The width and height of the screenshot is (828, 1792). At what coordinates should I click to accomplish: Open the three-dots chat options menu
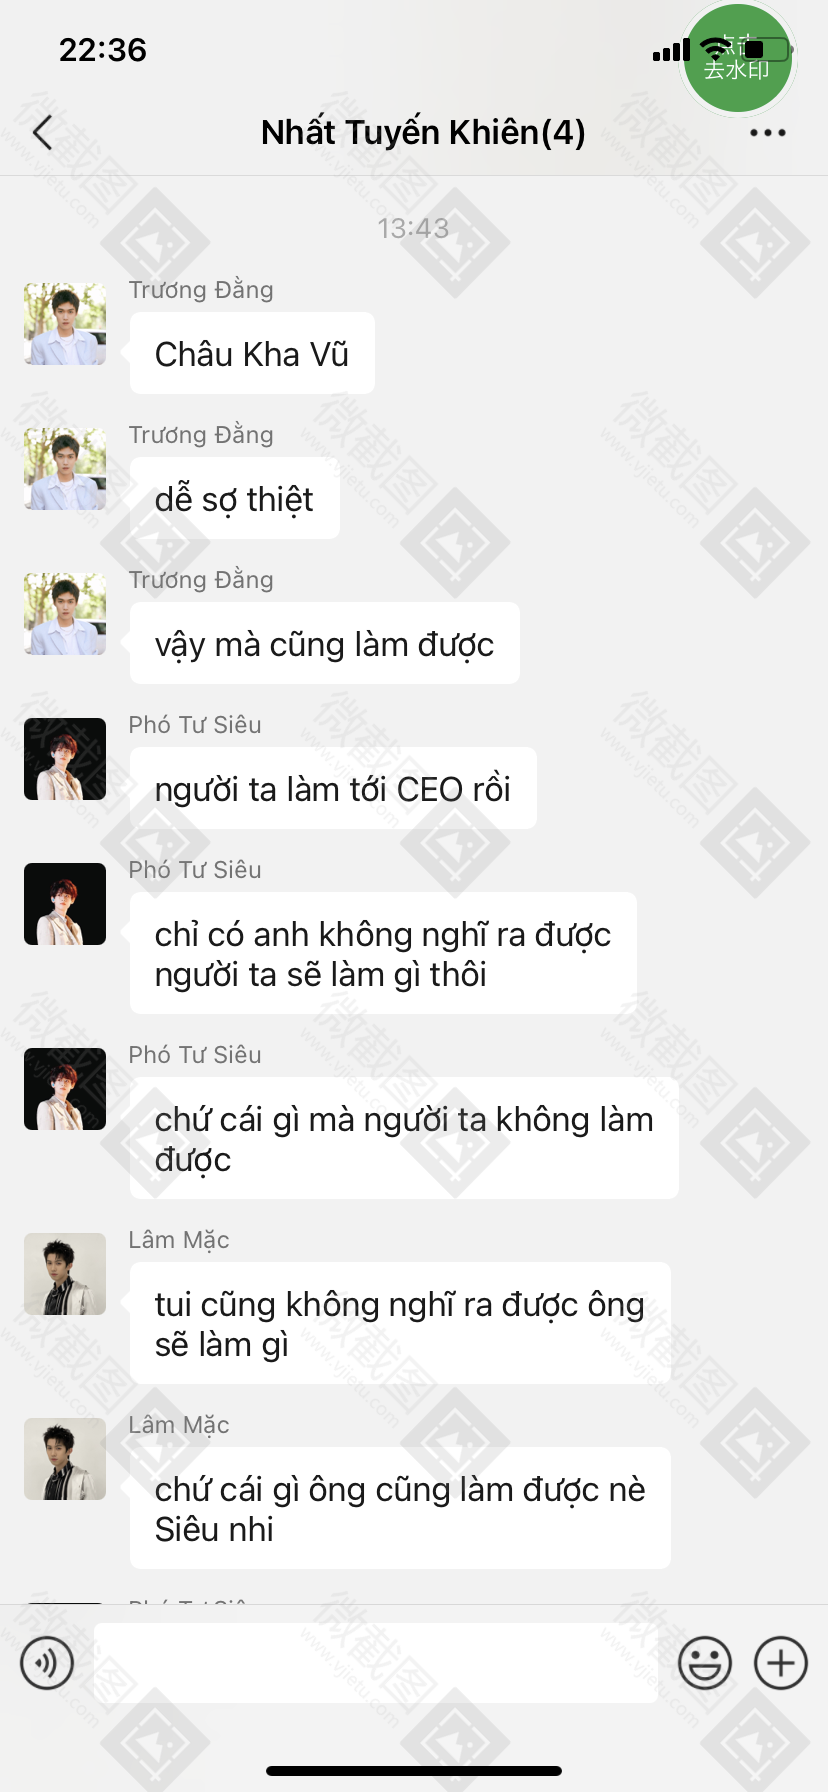767,132
